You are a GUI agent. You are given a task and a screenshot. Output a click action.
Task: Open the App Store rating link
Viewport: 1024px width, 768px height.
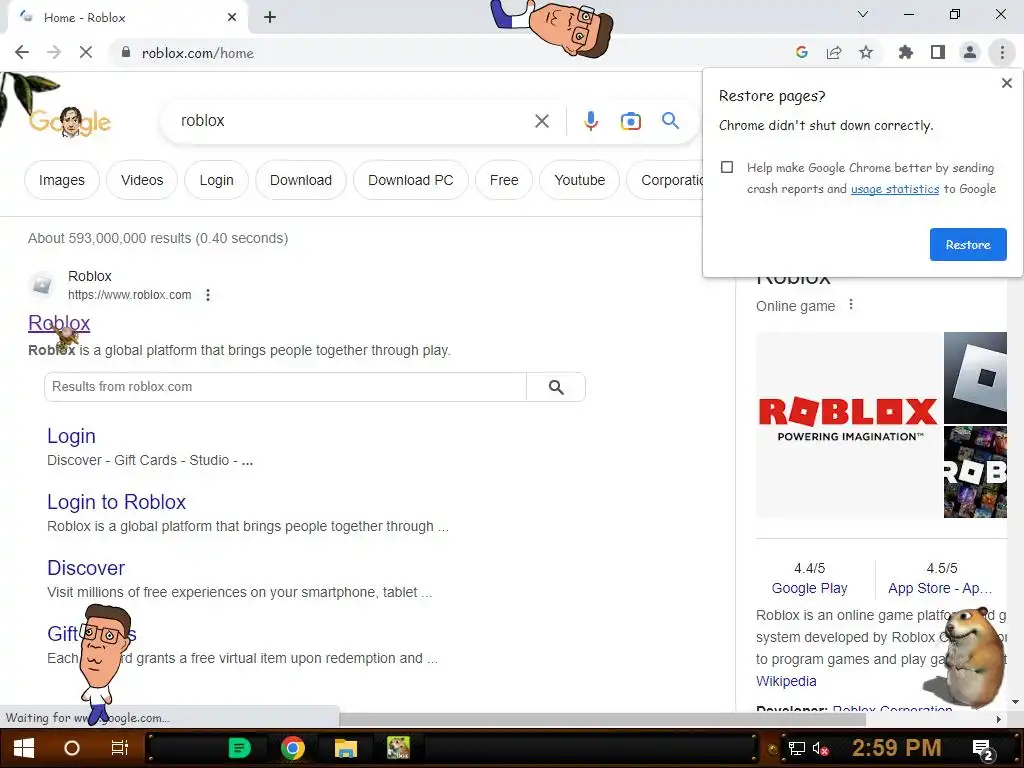click(940, 588)
